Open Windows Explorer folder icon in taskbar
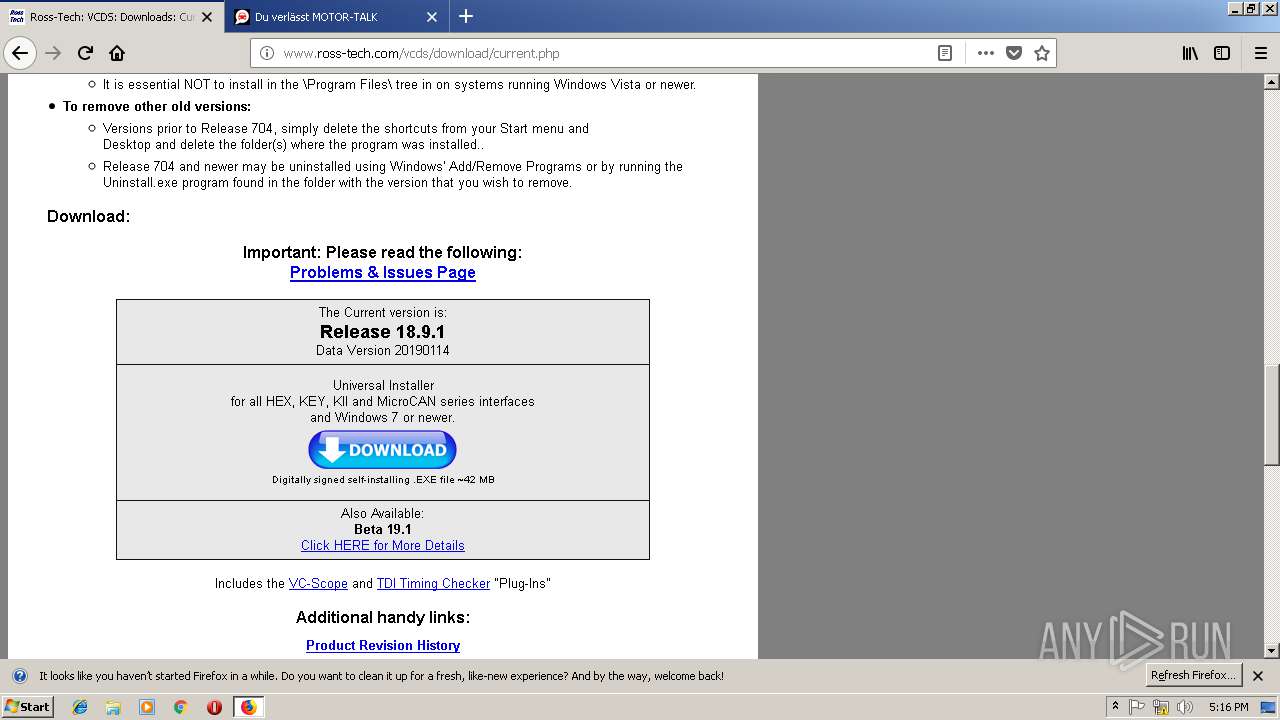This screenshot has height=720, width=1280. (113, 707)
